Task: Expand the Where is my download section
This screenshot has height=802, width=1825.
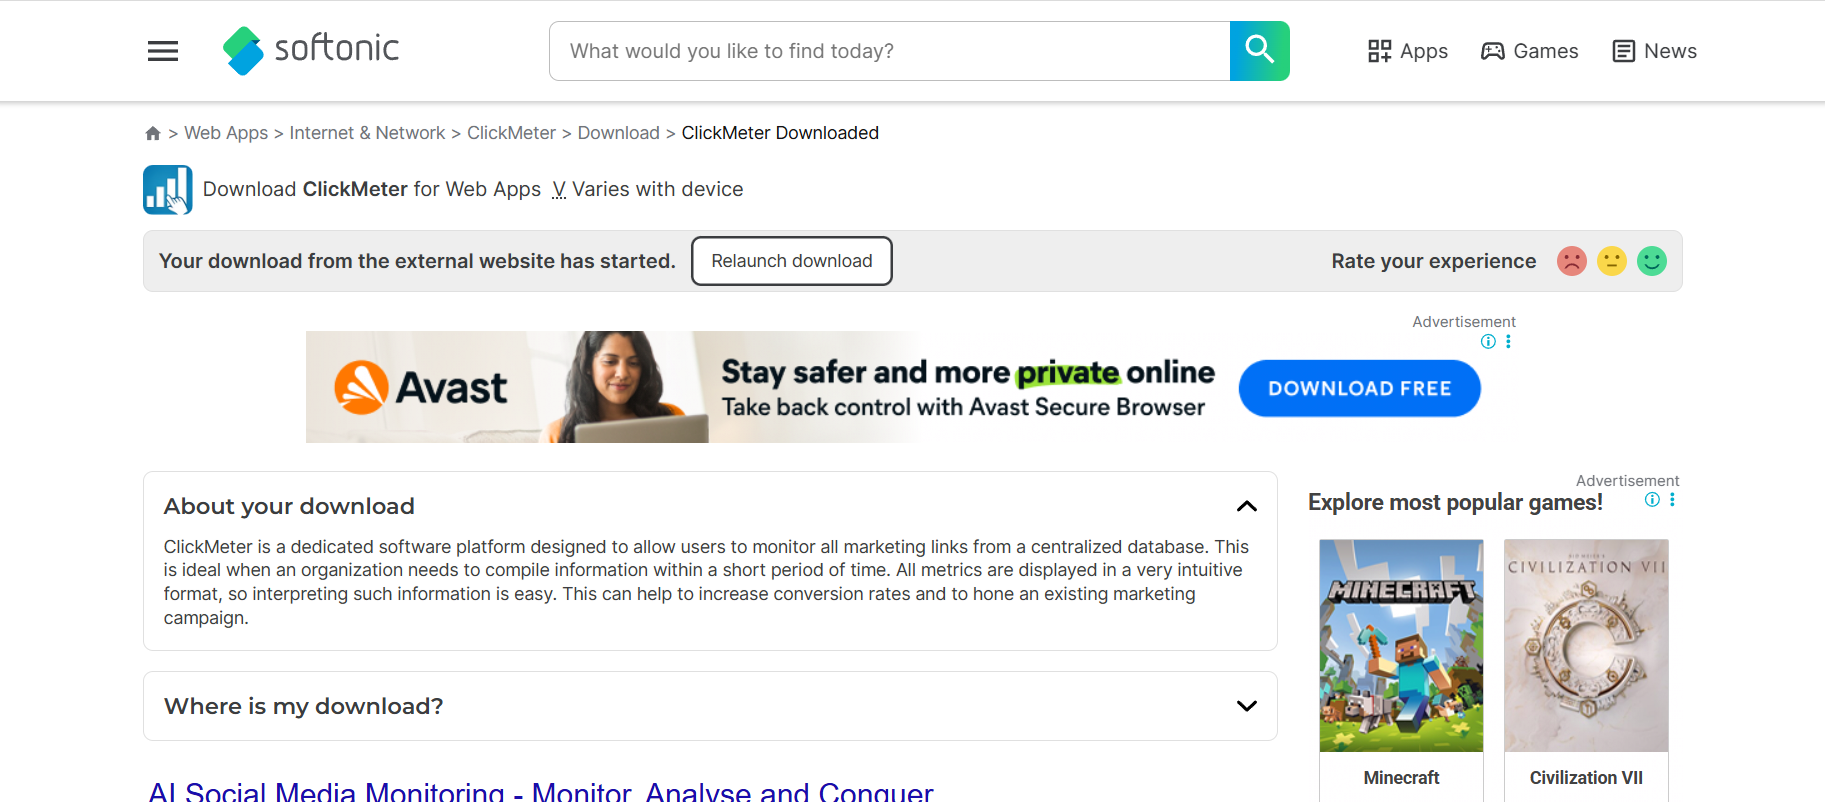Action: (1246, 706)
